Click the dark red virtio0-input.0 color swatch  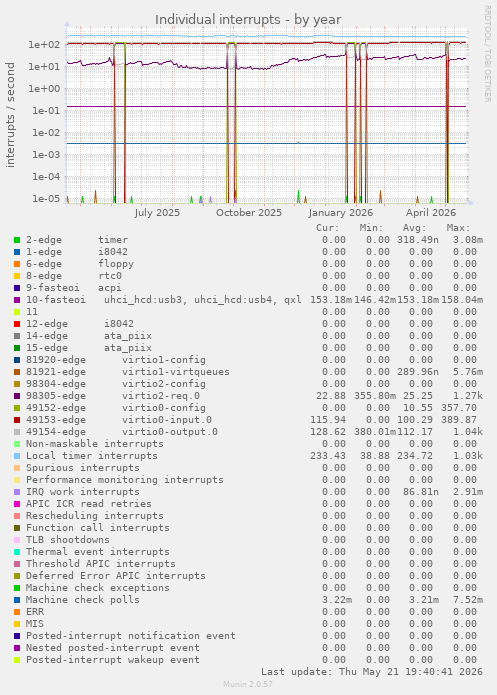(x=17, y=420)
